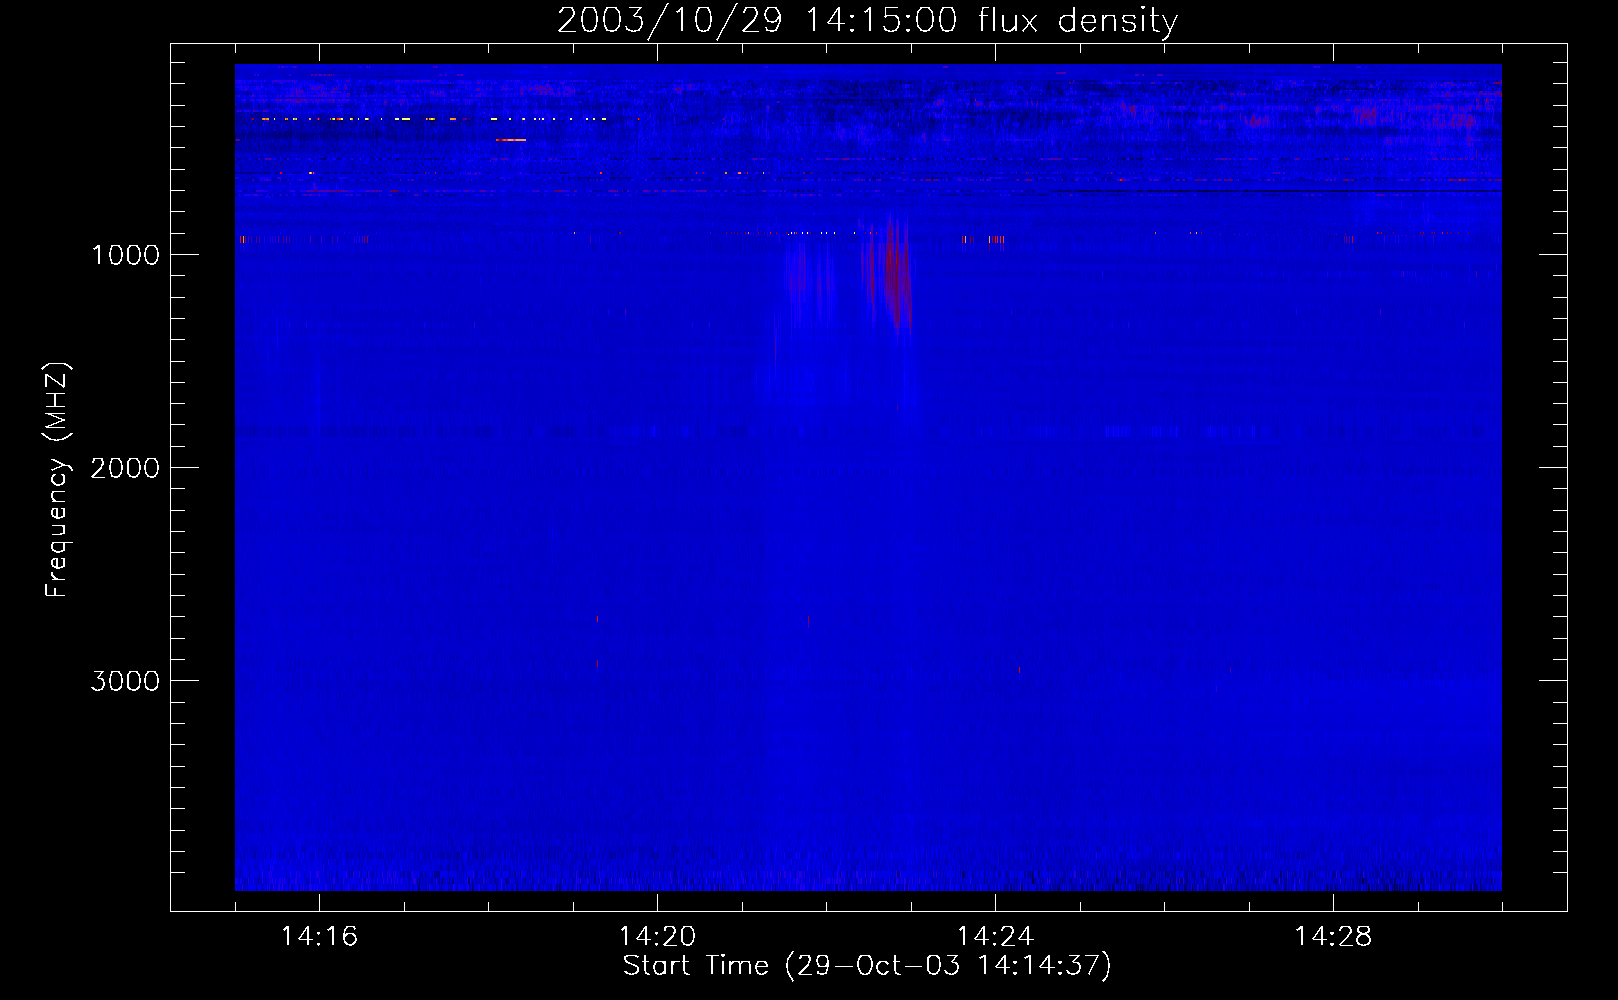Click the 14:28 time tick label

pos(1333,936)
